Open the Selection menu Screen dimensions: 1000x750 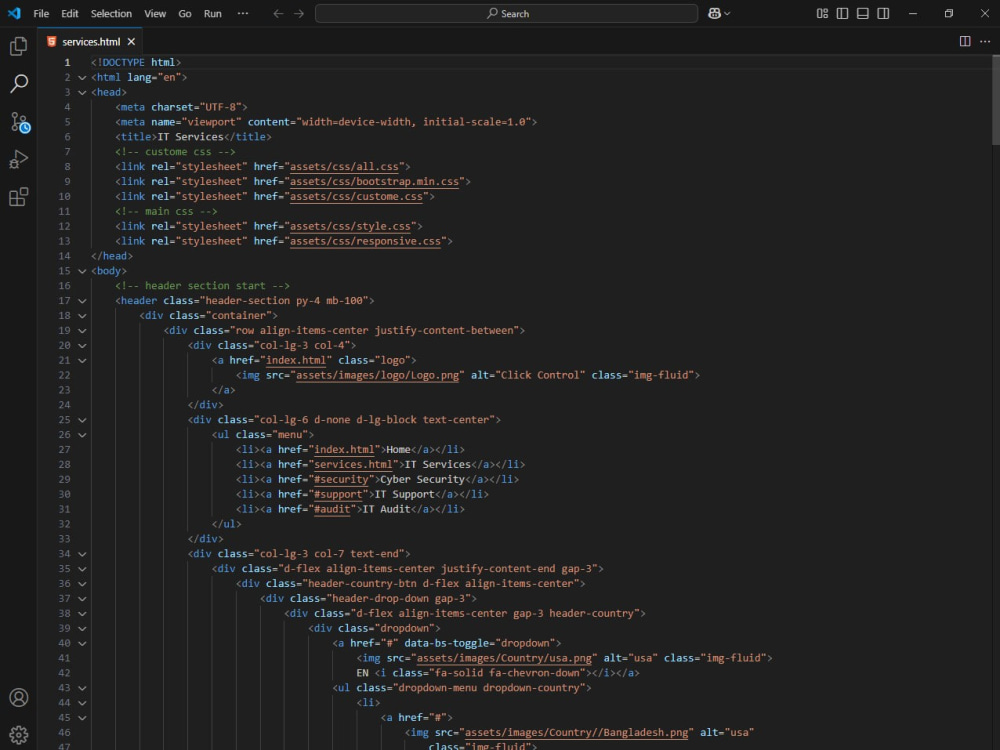[111, 13]
